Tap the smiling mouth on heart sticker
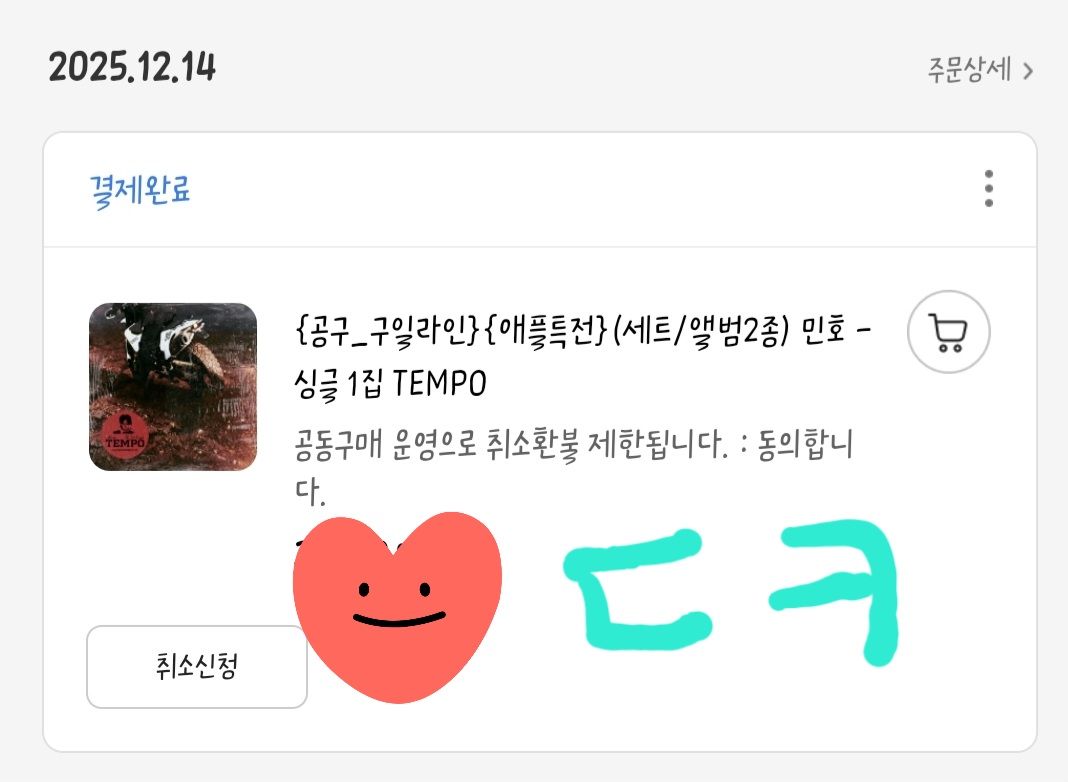Viewport: 1068px width, 782px height. pos(398,619)
